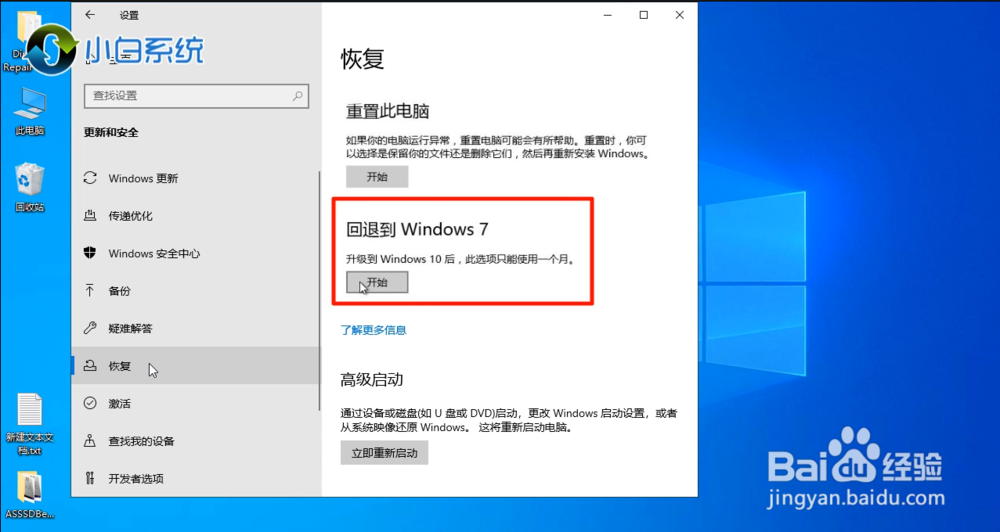Close the Settings window

pos(679,15)
